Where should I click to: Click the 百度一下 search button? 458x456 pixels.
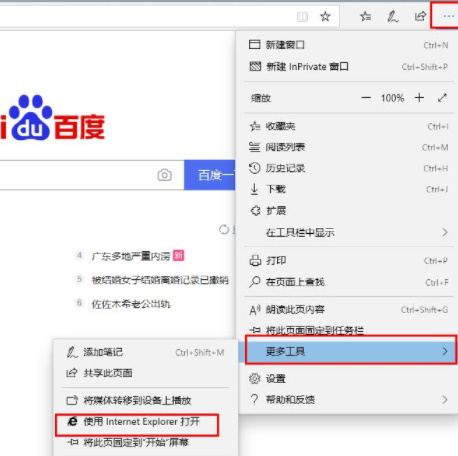[210, 175]
